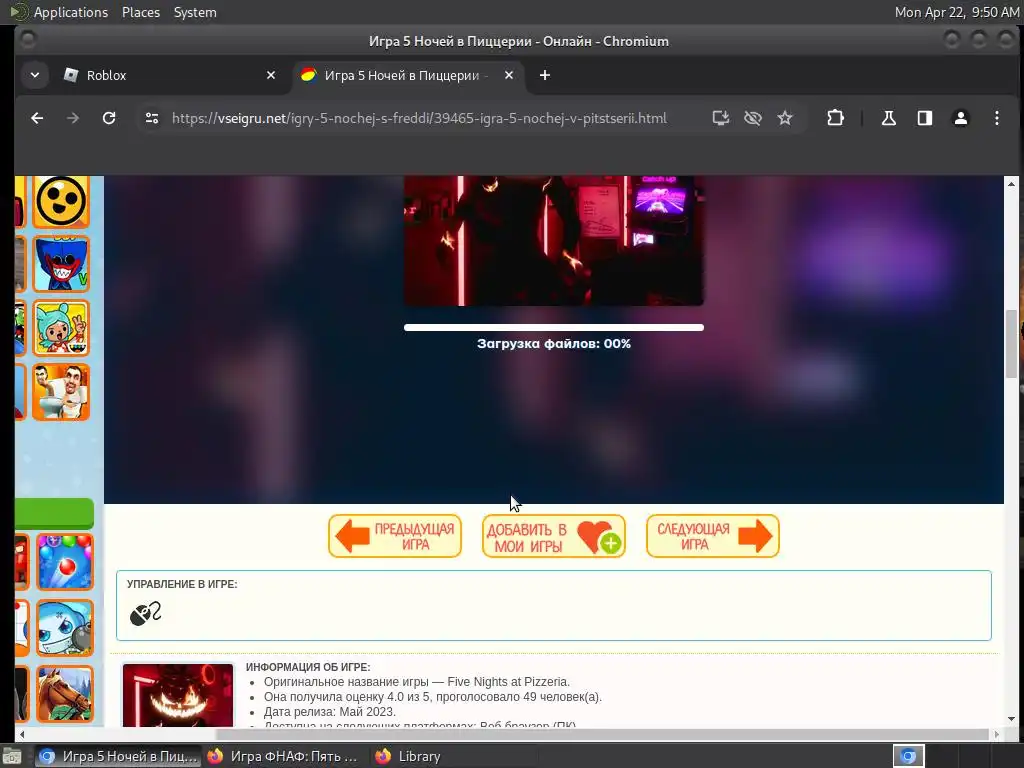Click ДОБАВИТЬ В МОИ ИГРЫ button
The height and width of the screenshot is (768, 1024).
tap(554, 536)
